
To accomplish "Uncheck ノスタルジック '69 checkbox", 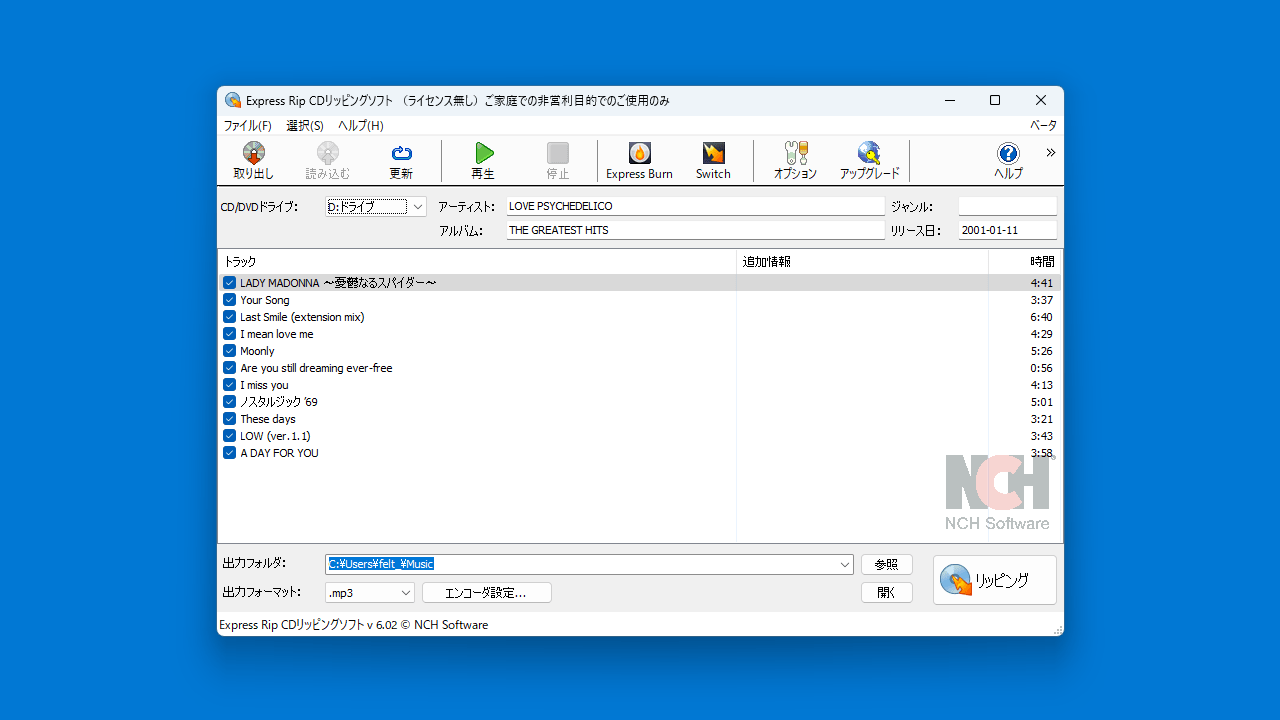I will point(229,402).
